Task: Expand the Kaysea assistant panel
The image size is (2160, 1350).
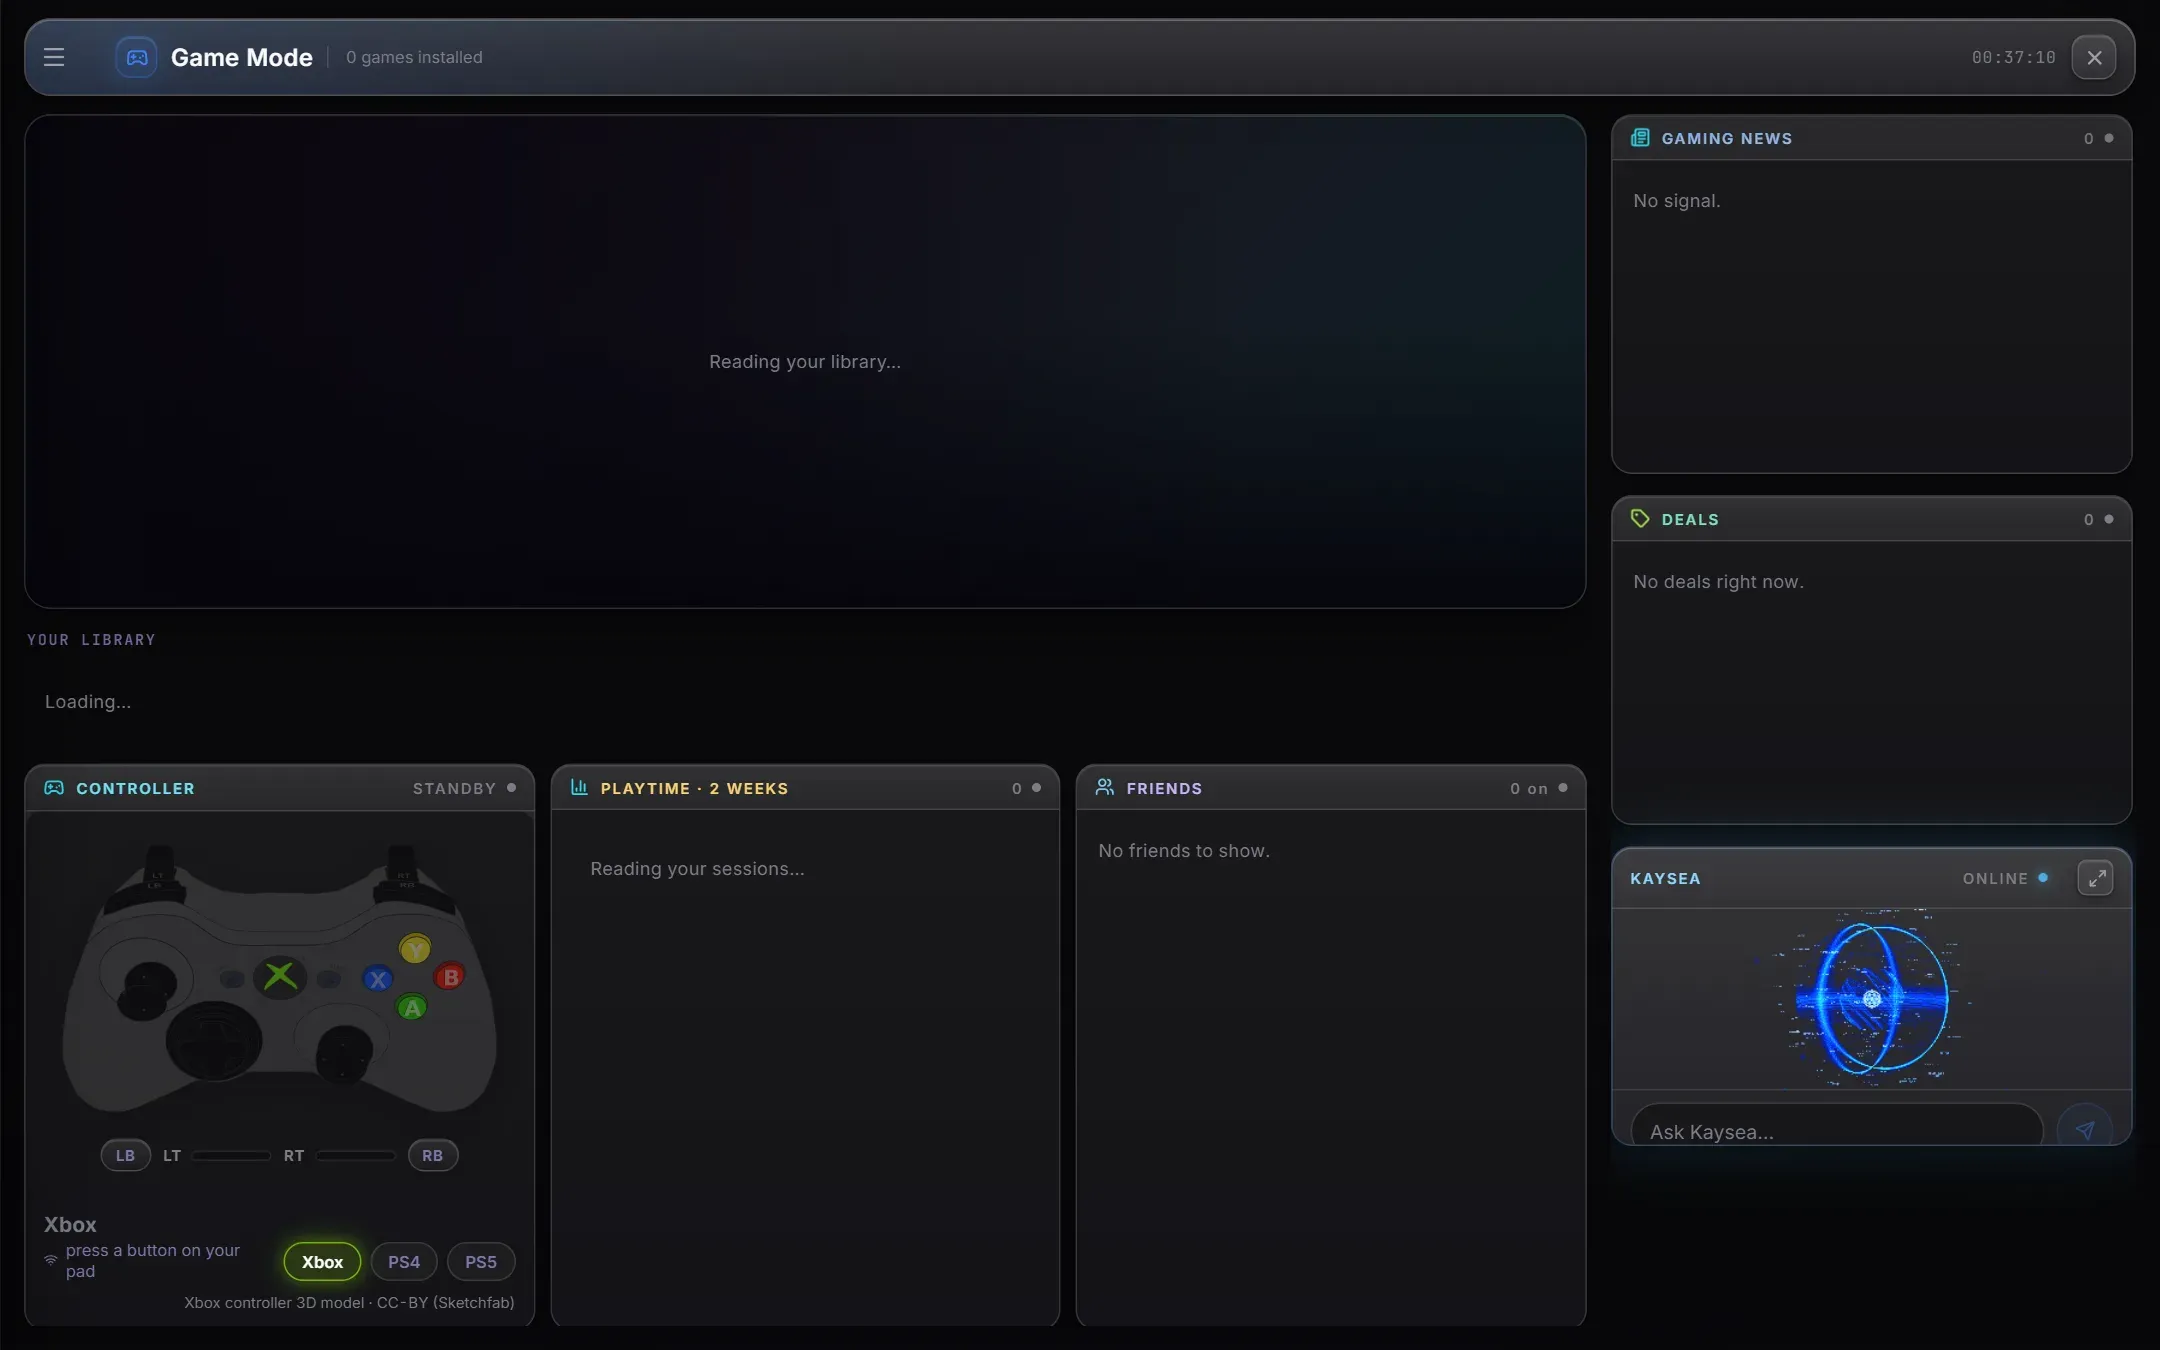Action: pyautogui.click(x=2096, y=878)
